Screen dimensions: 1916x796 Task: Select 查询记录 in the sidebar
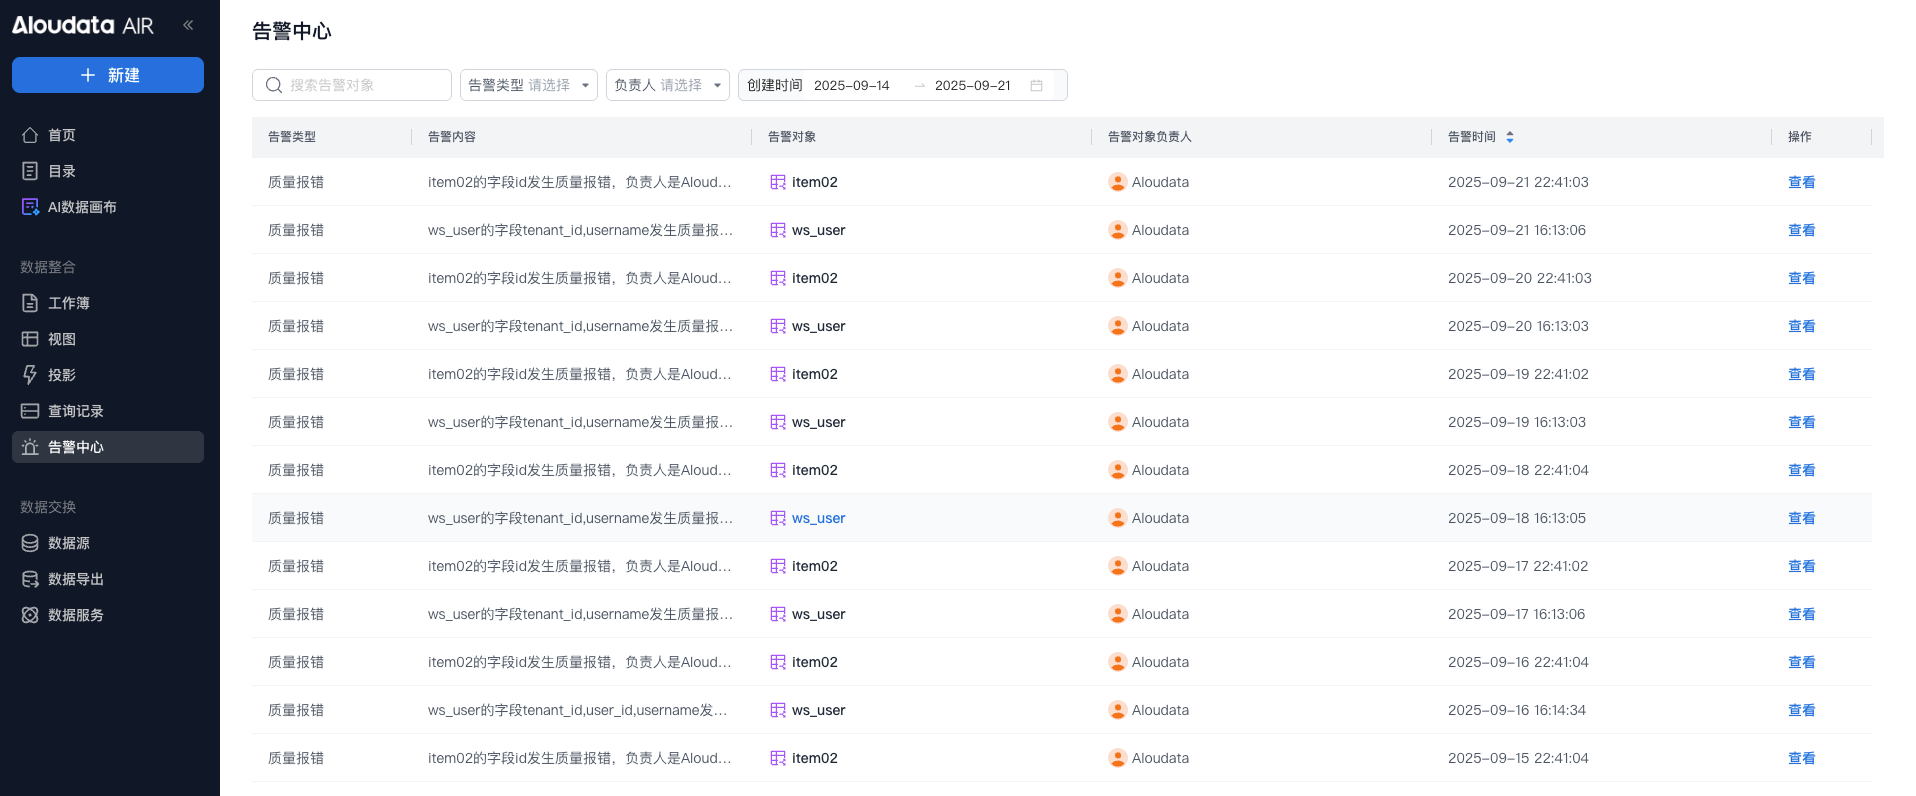pos(76,411)
